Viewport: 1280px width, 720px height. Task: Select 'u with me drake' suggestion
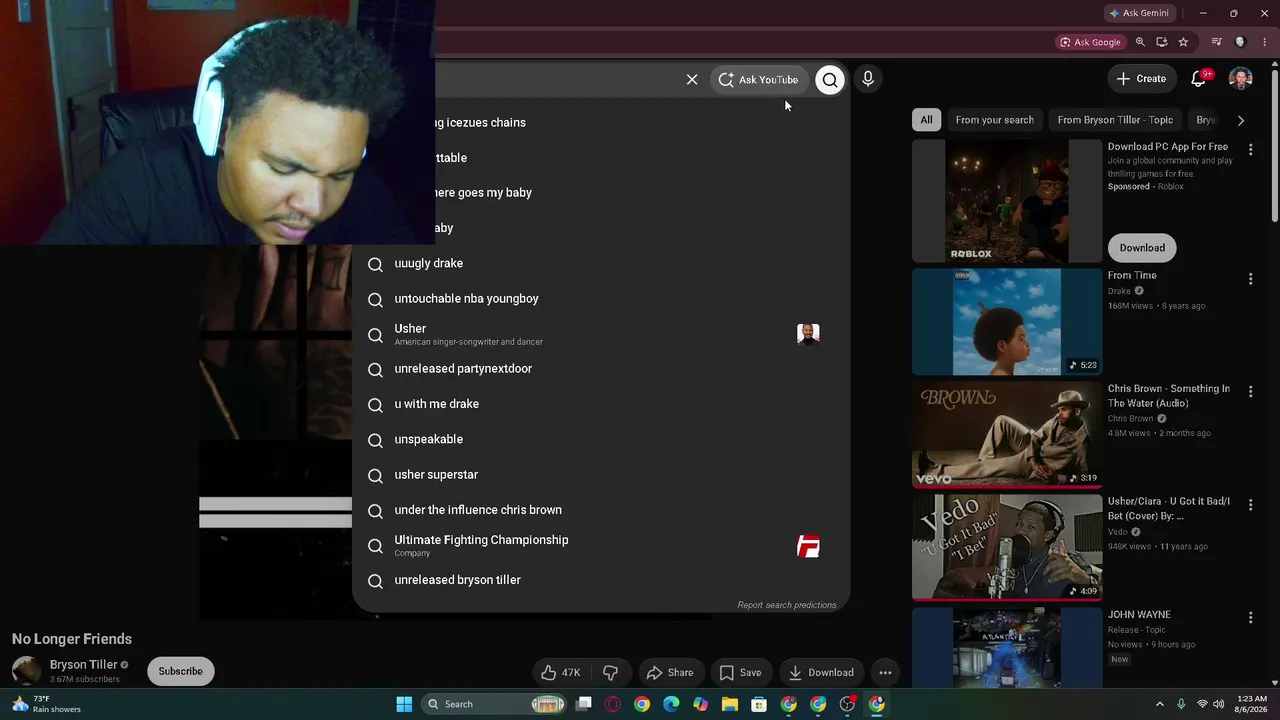[601, 404]
